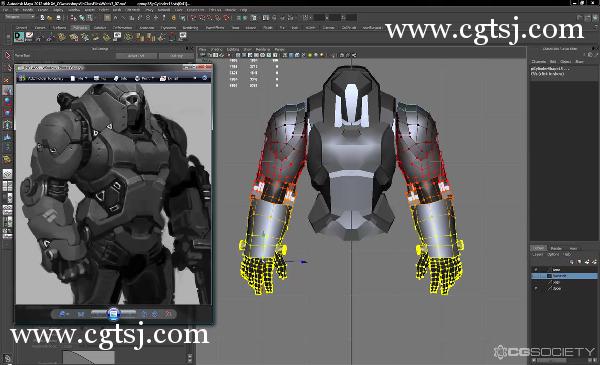Viewport: 600px width, 365px height.
Task: Select the Lasso tool in the toolbox
Action: click(x=8, y=68)
